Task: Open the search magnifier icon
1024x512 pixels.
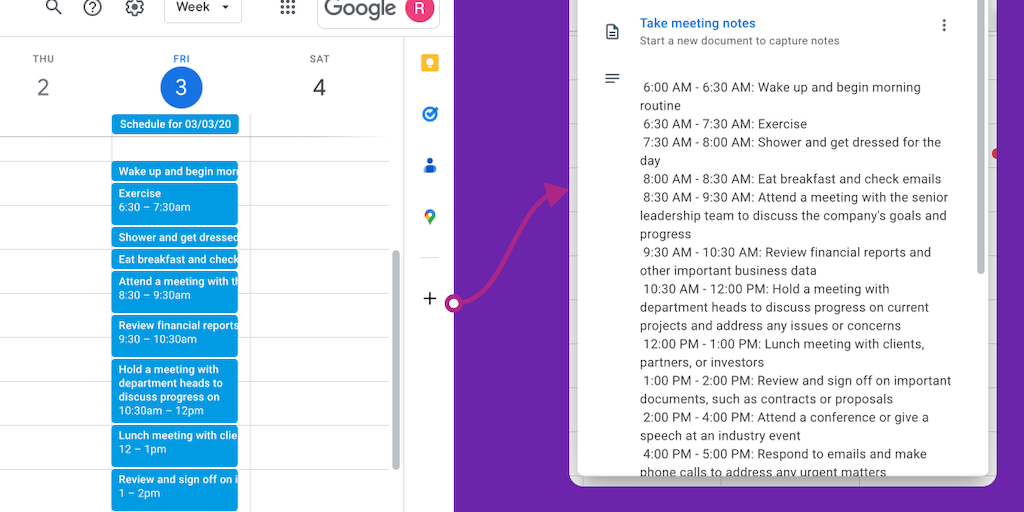Action: pos(54,7)
